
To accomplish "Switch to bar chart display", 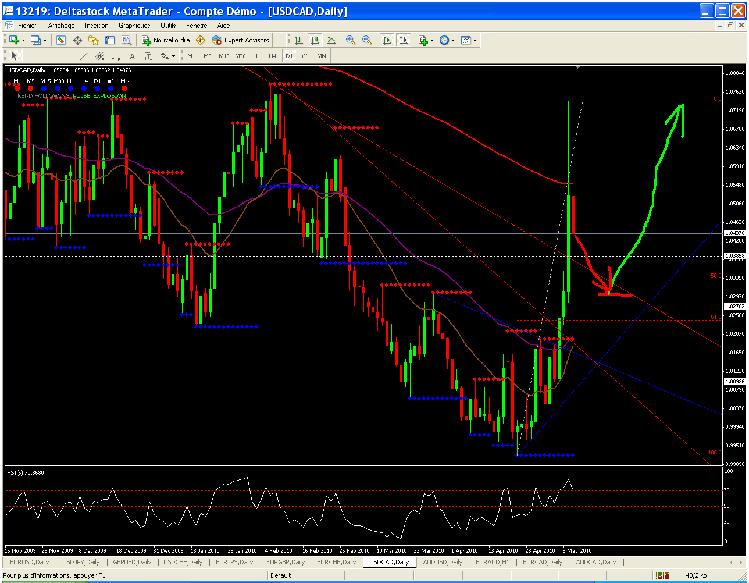I will 298,40.
